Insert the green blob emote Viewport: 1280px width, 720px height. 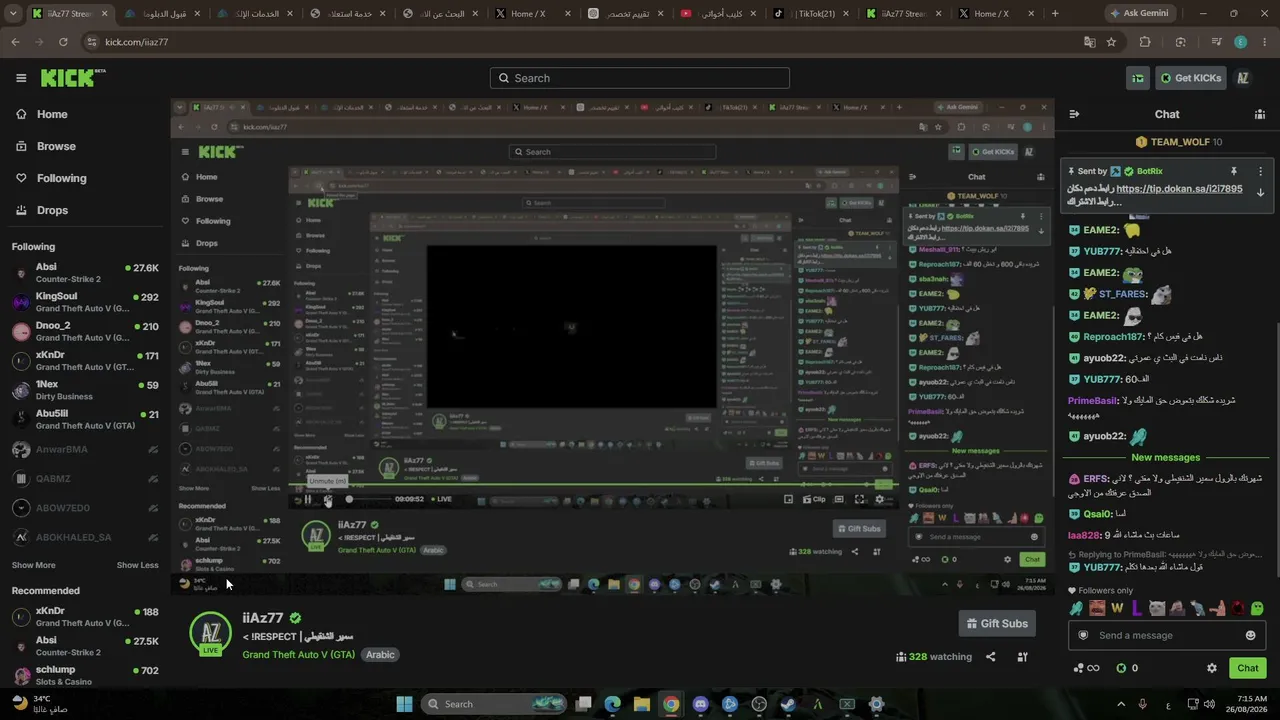coord(1257,608)
